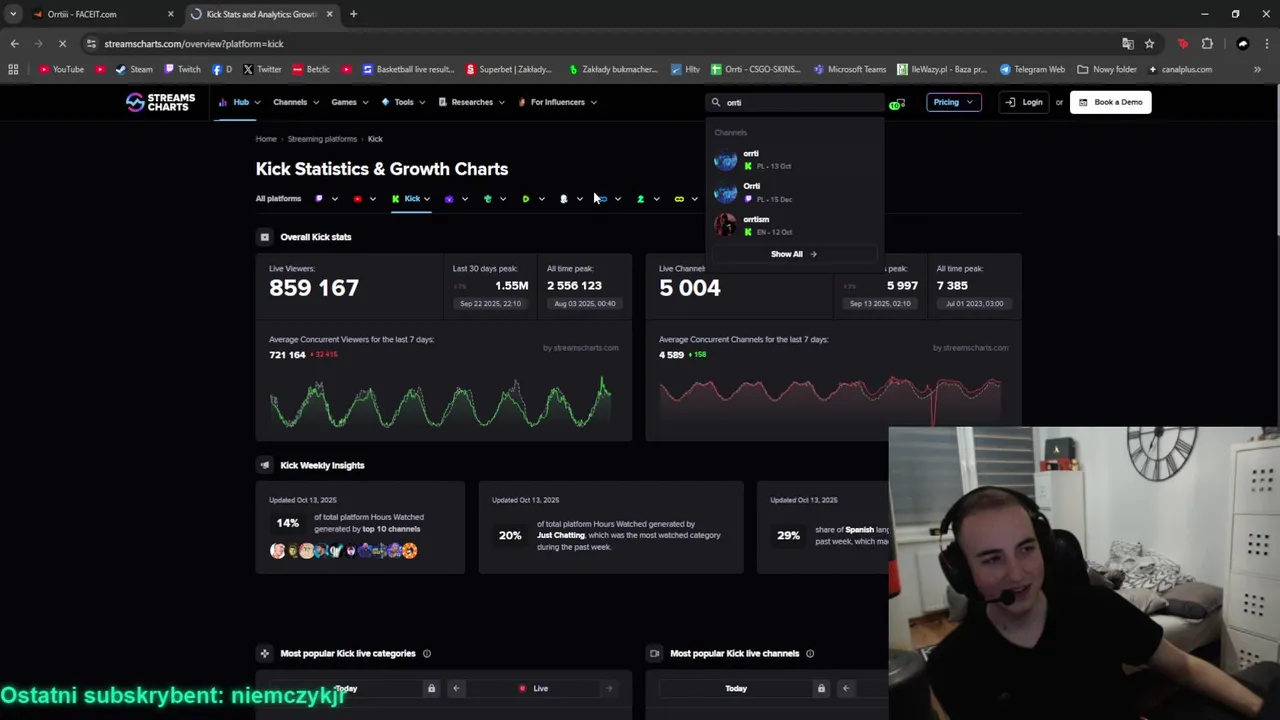Open the Streams Charts logo homepage
This screenshot has width=1280, height=720.
160,102
